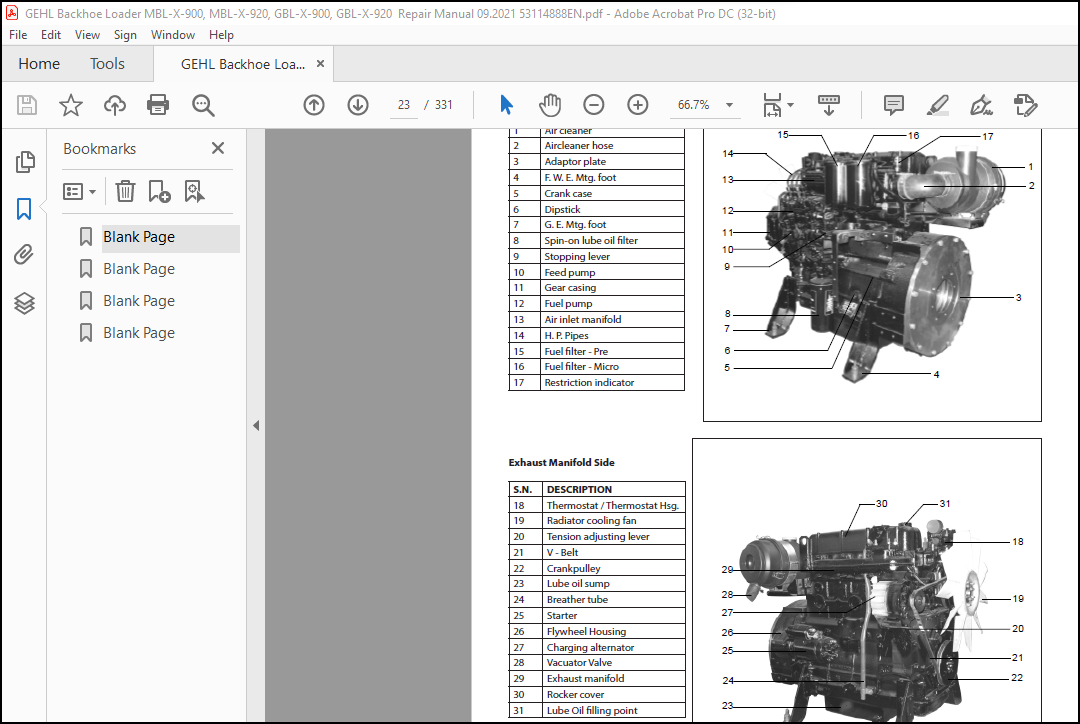
Task: Find current bookmark icon
Action: coord(194,191)
